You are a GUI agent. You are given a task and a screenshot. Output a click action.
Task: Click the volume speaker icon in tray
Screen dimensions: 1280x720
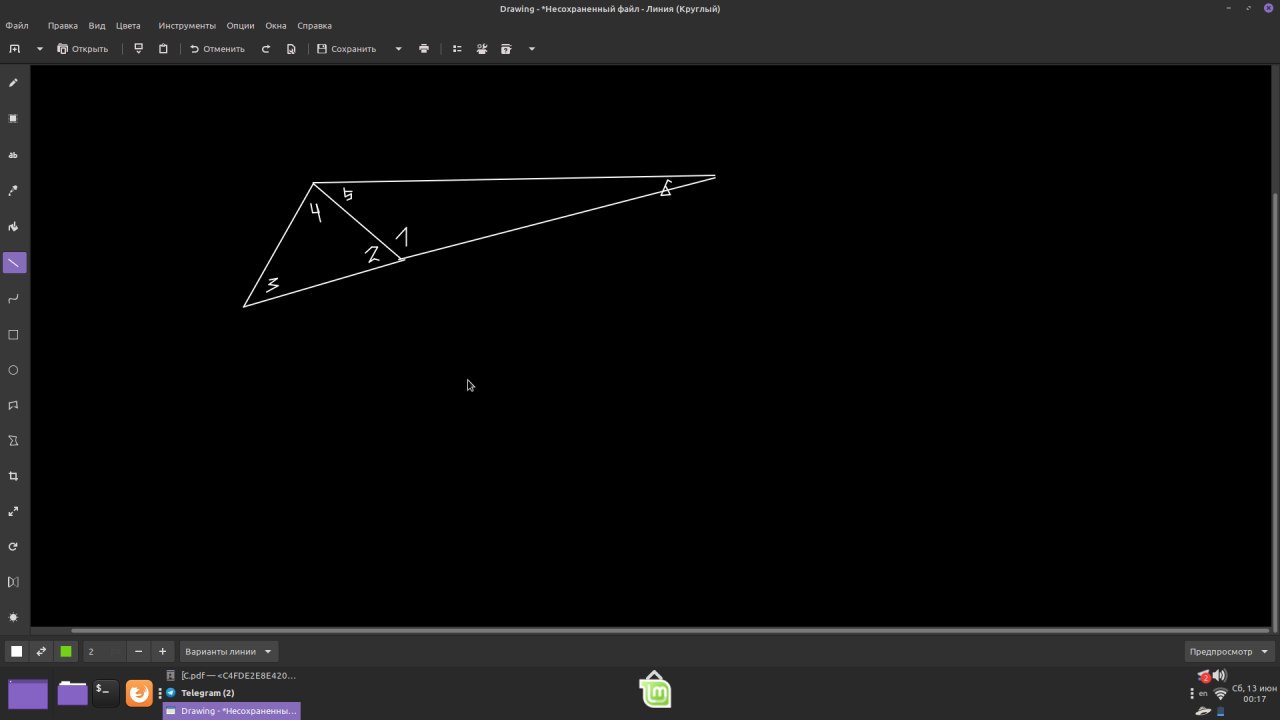point(1220,676)
